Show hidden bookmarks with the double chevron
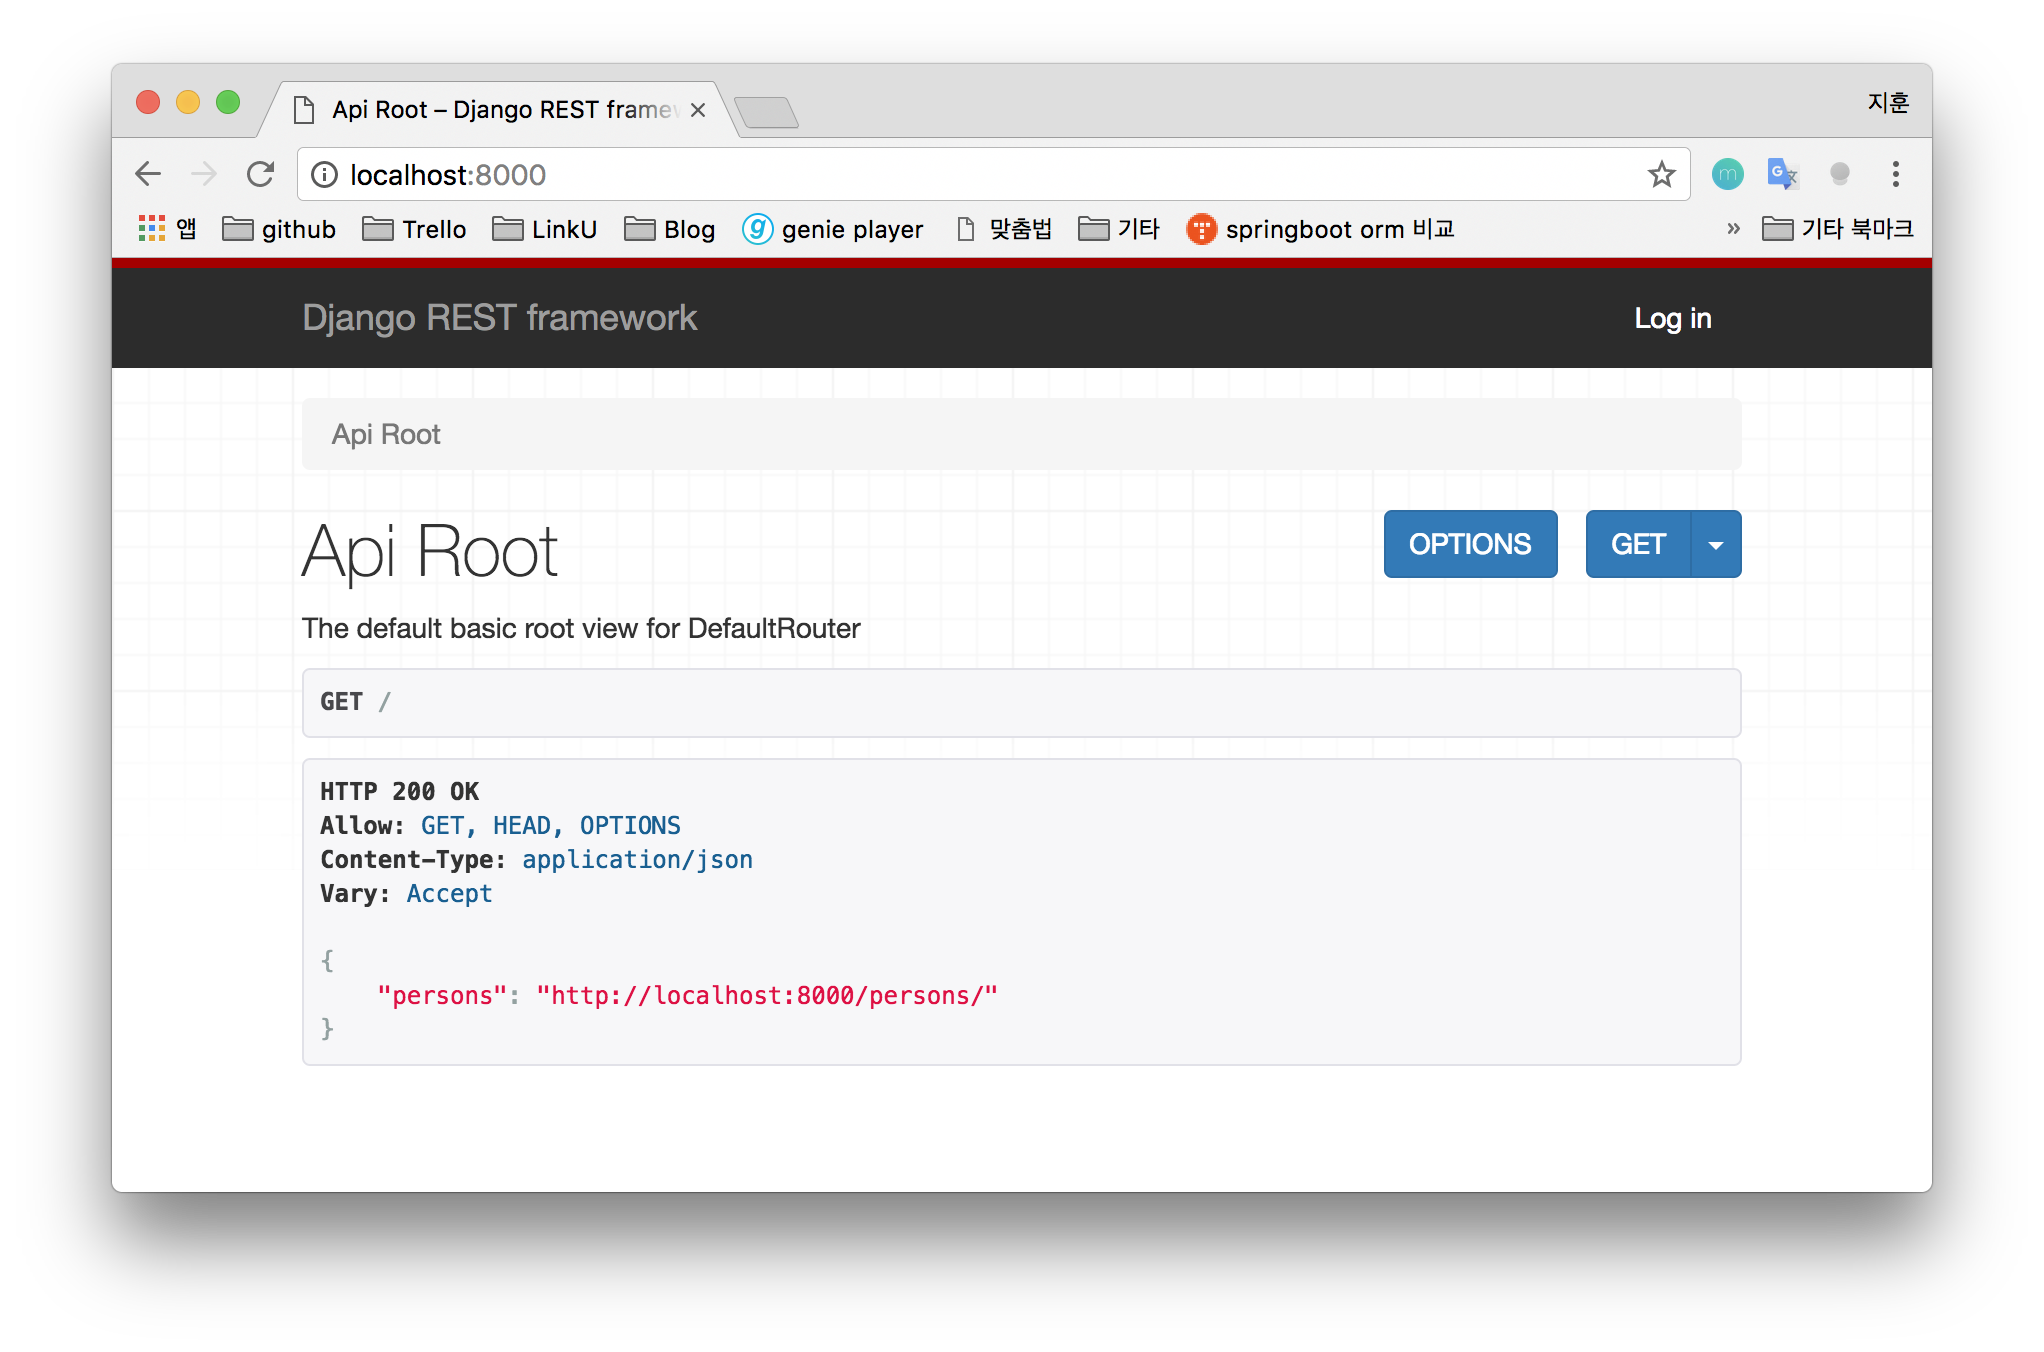 click(x=1733, y=229)
